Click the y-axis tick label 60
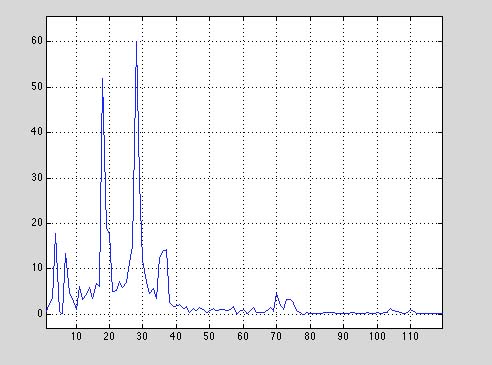This screenshot has height=365, width=492. (37, 41)
